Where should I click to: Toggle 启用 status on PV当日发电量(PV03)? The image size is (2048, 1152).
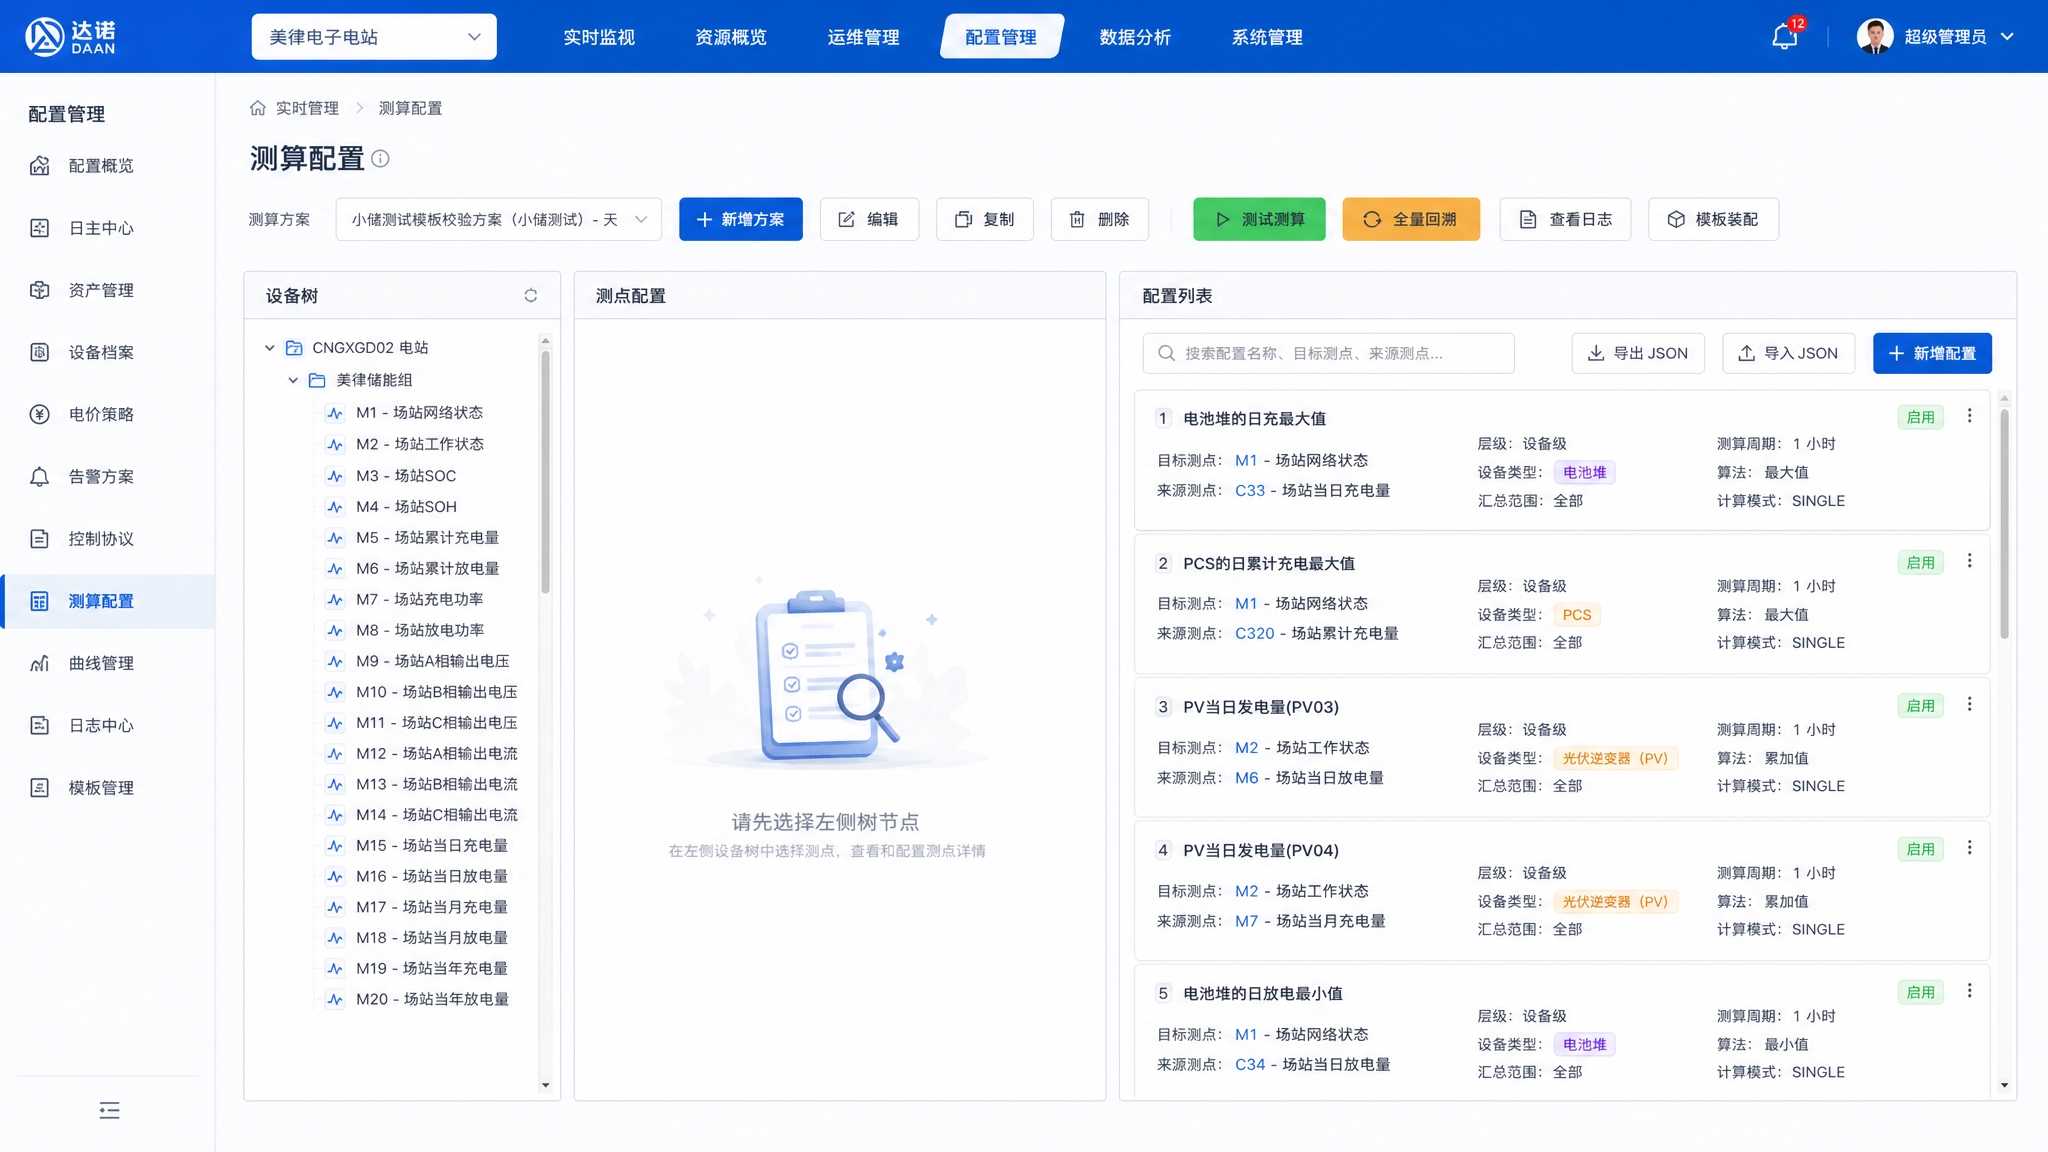(x=1920, y=706)
